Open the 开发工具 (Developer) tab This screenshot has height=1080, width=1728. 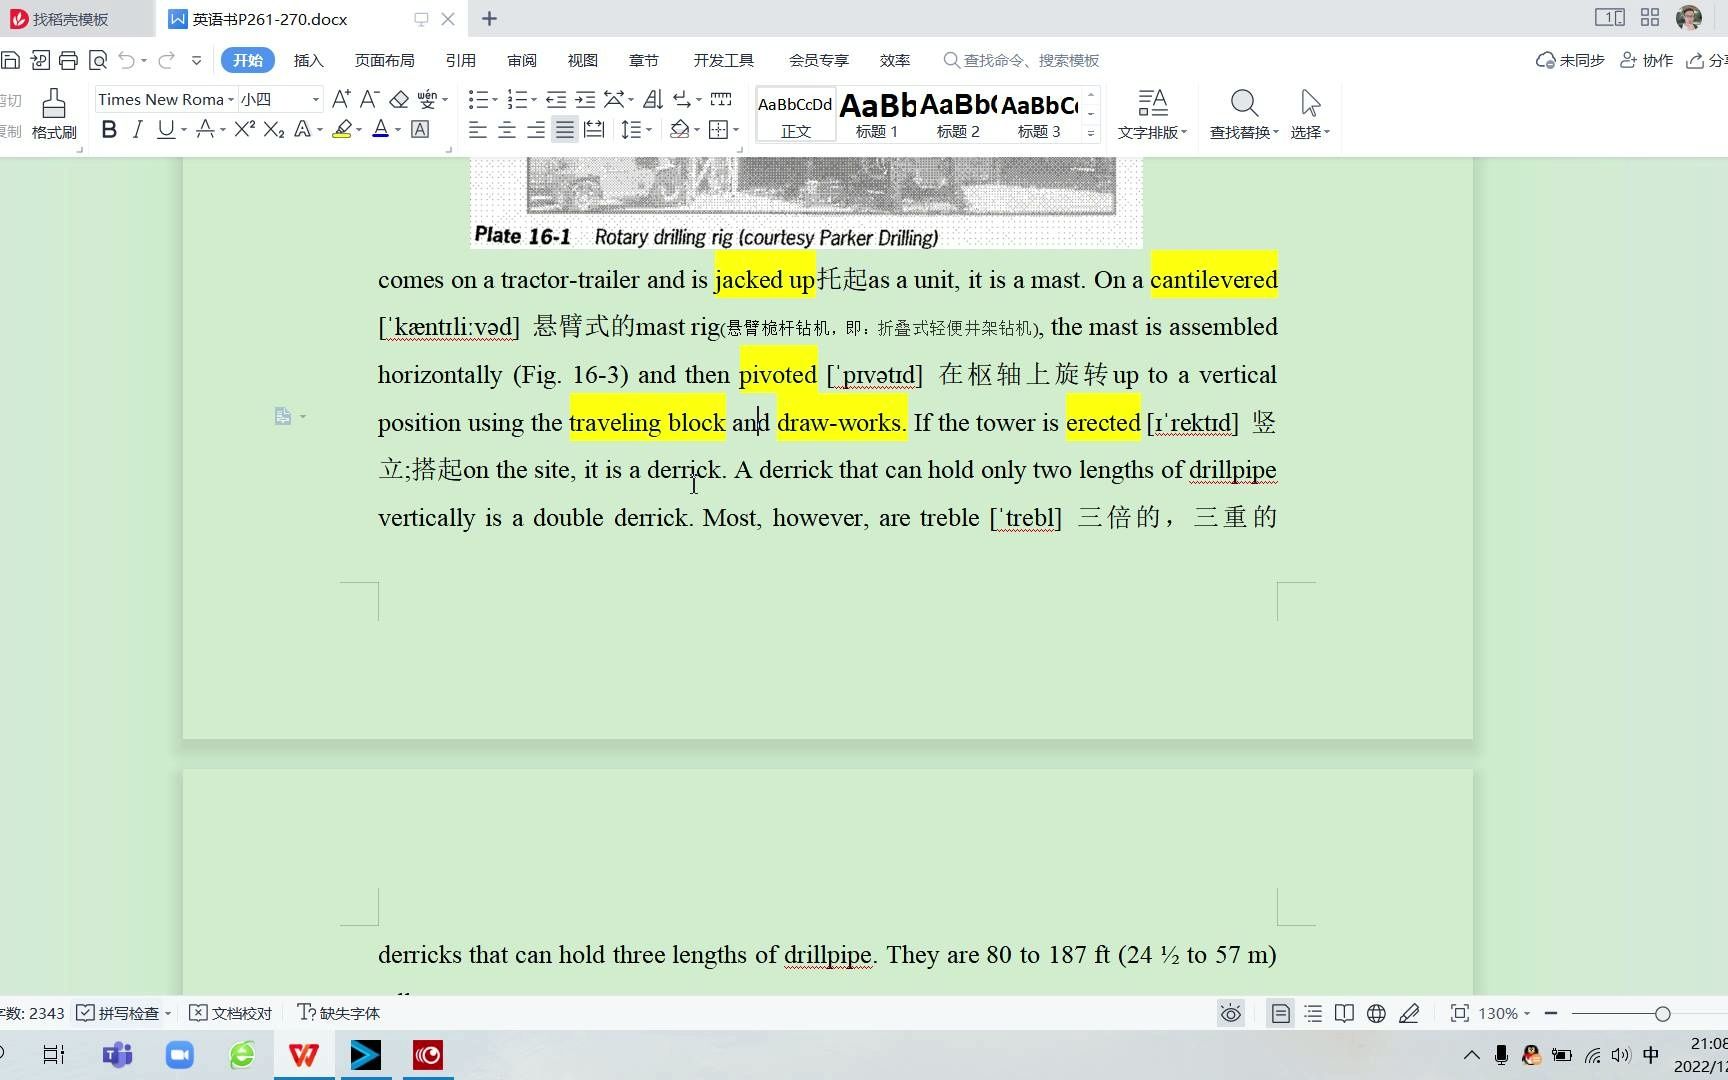click(x=724, y=61)
